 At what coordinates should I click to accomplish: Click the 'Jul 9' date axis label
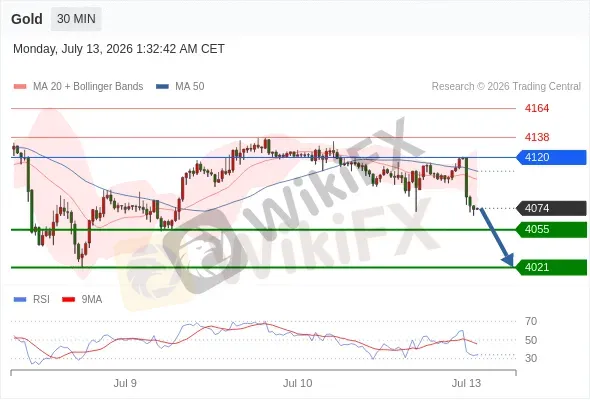pyautogui.click(x=125, y=383)
